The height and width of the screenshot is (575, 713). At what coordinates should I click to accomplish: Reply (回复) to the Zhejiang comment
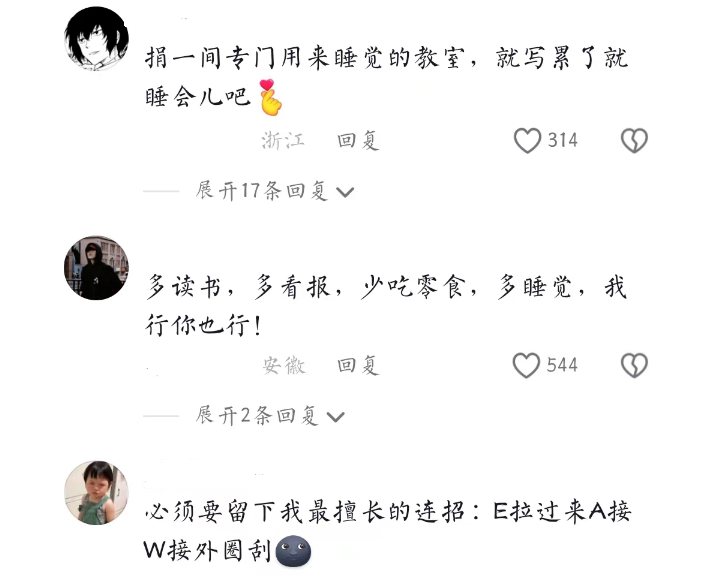[x=358, y=140]
